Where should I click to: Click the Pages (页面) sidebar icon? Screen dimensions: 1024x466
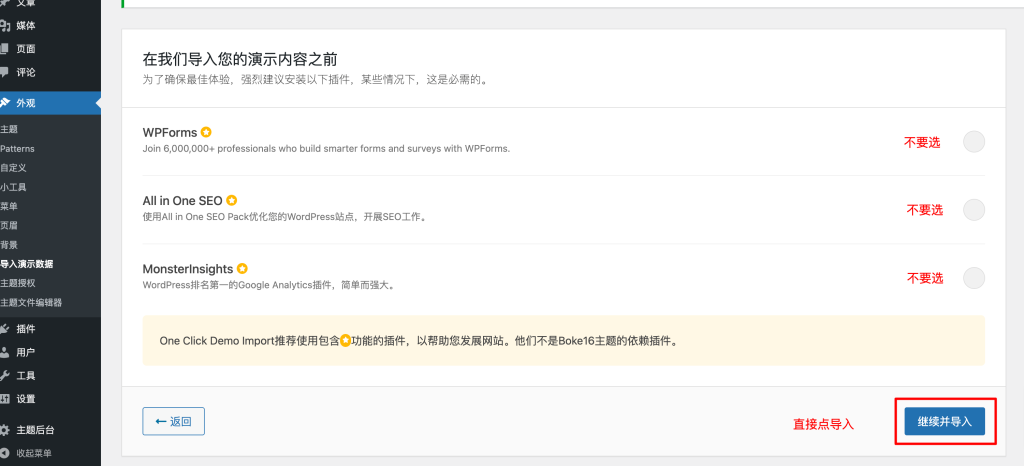pos(4,49)
